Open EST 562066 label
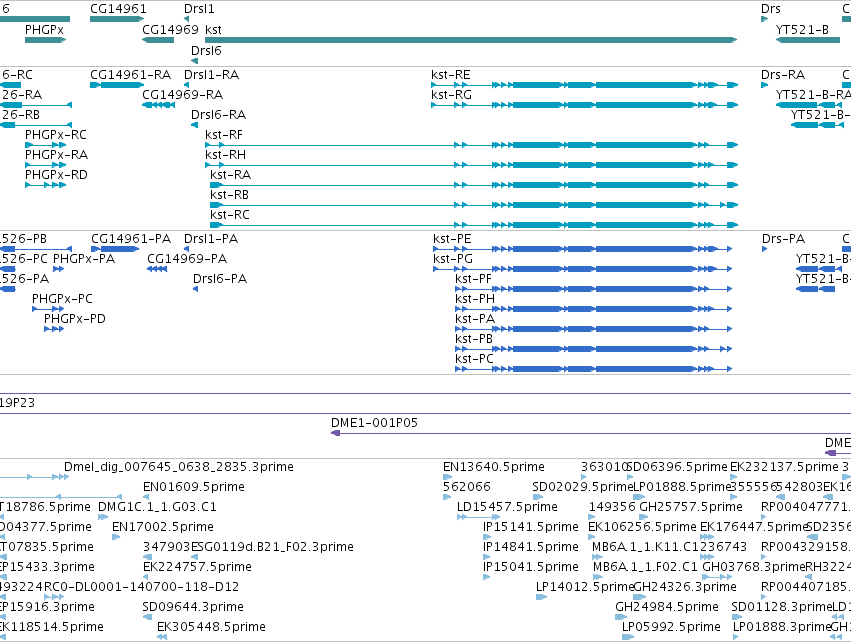Screen dimensions: 851x642 point(467,487)
